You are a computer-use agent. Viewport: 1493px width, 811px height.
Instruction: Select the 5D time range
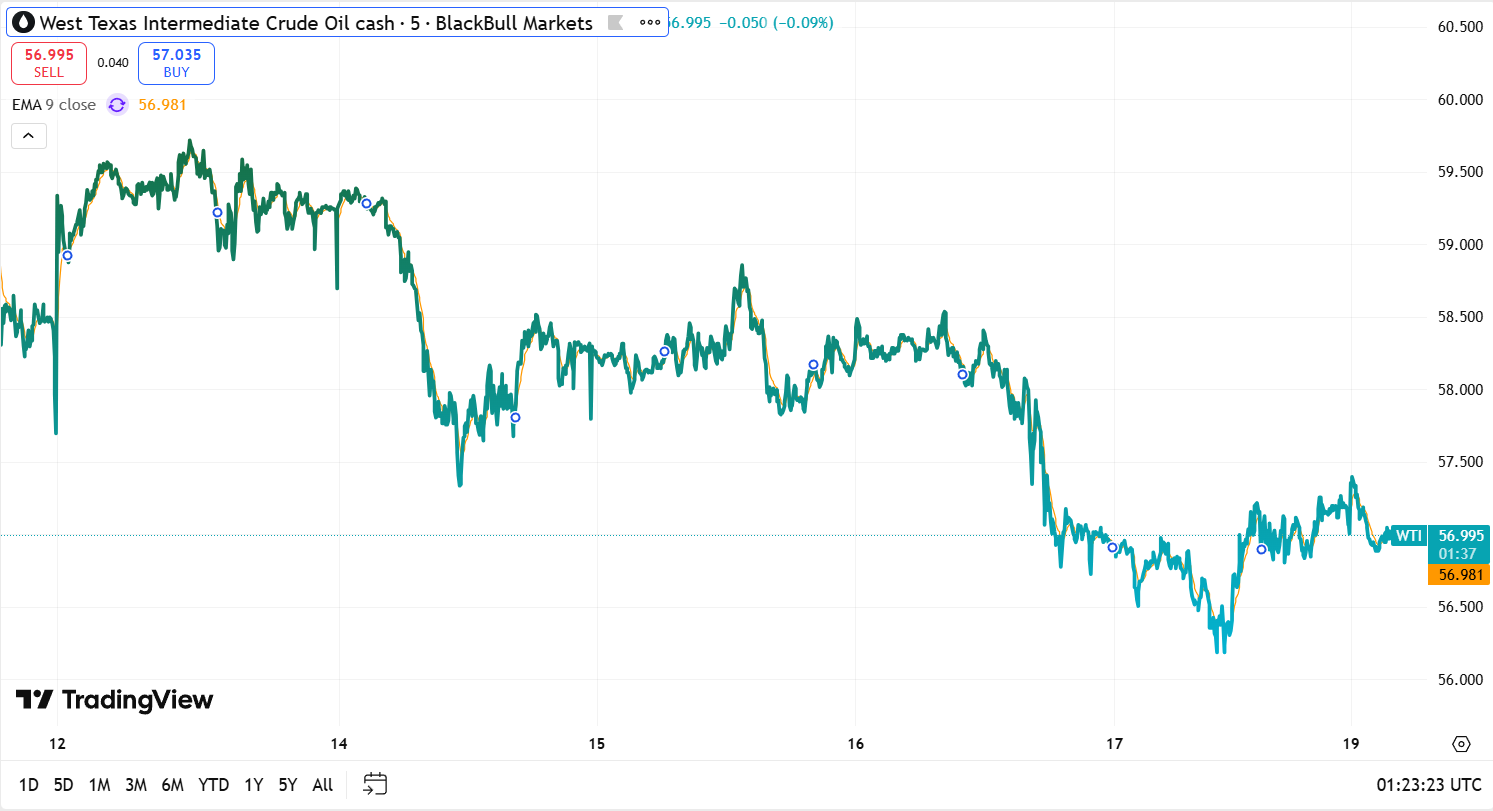pos(63,785)
